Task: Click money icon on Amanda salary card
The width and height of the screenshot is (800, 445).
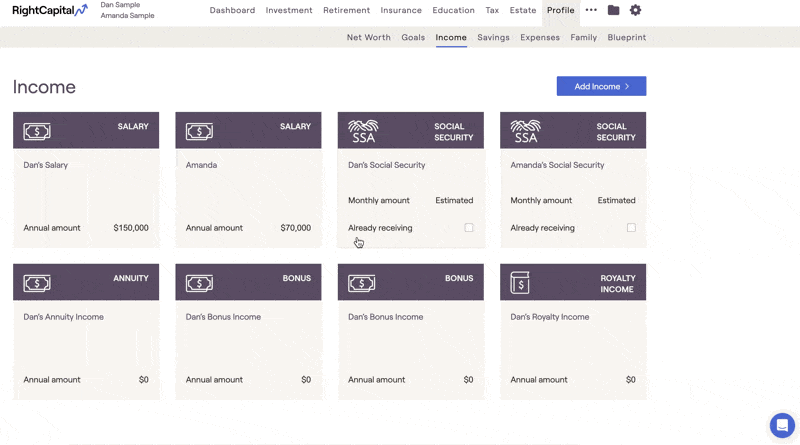Action: (199, 131)
